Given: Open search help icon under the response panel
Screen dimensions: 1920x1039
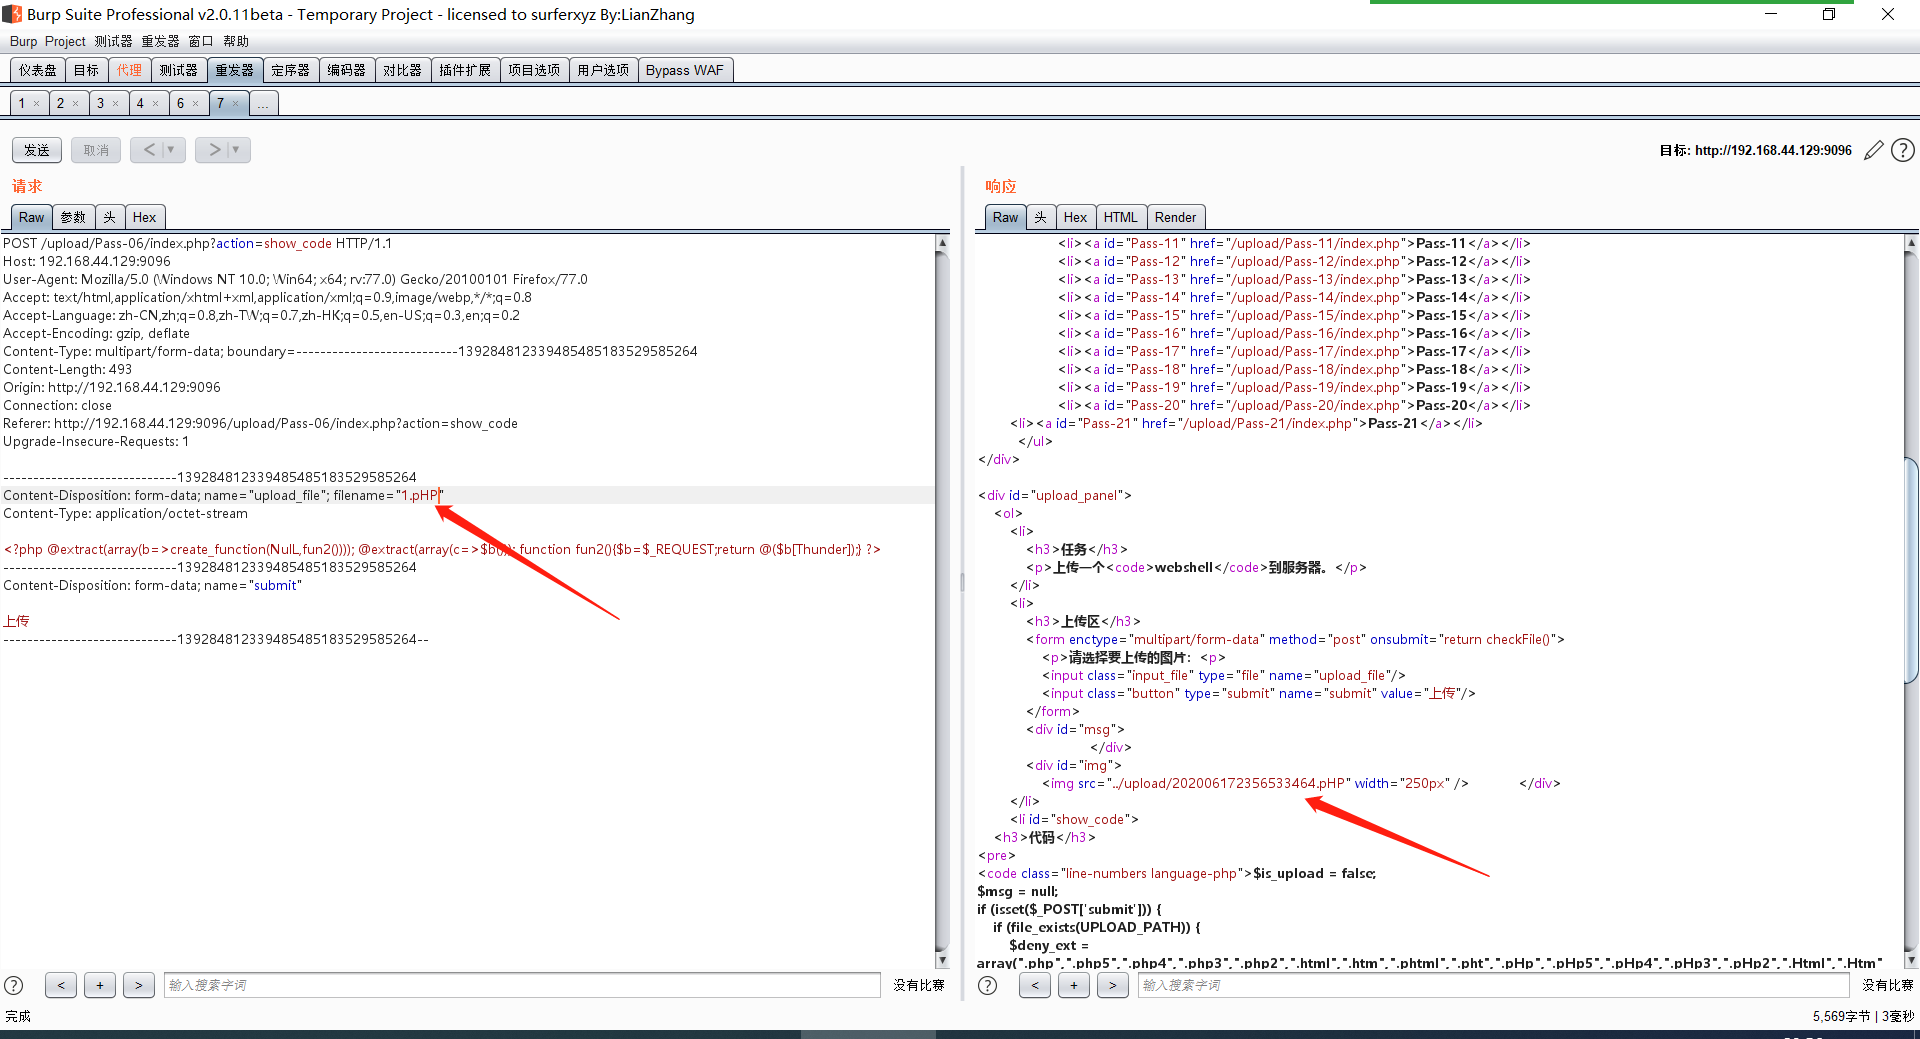Looking at the screenshot, I should coord(988,985).
